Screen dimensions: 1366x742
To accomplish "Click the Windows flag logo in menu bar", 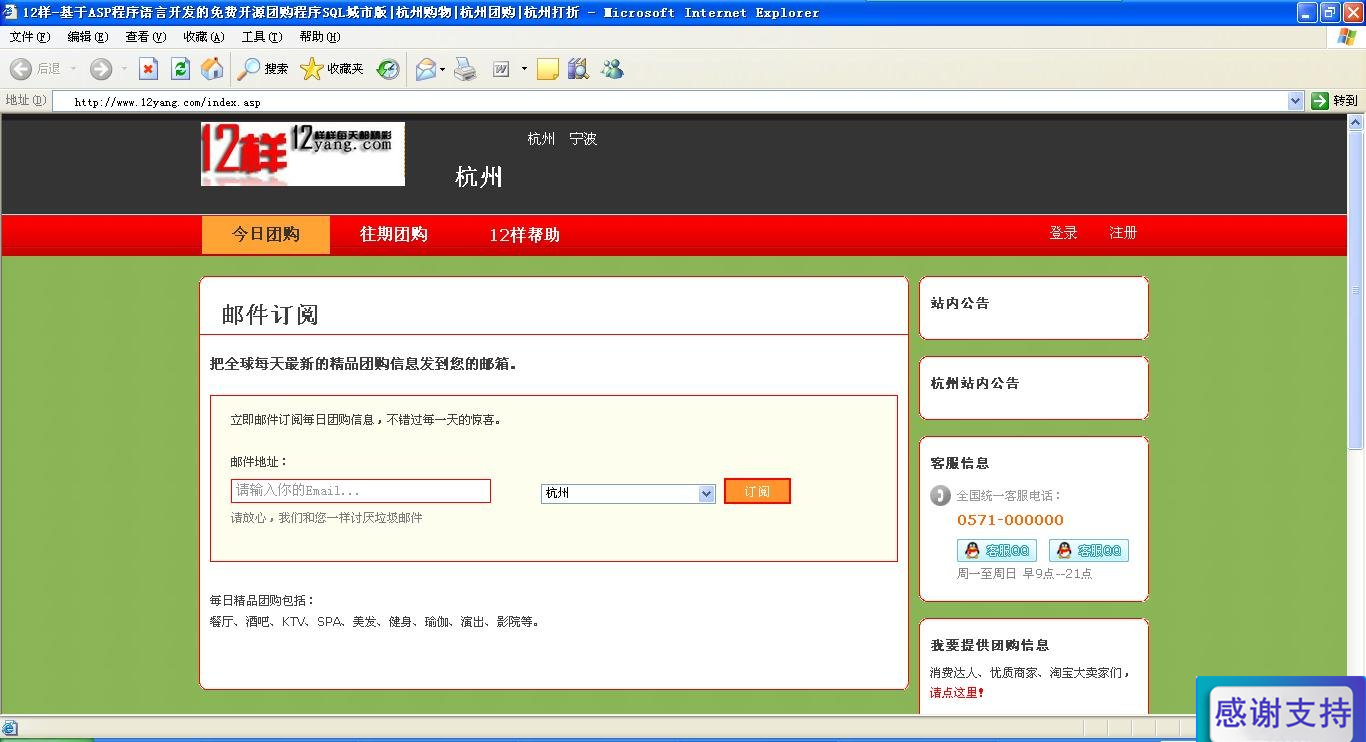I will click(x=1347, y=37).
